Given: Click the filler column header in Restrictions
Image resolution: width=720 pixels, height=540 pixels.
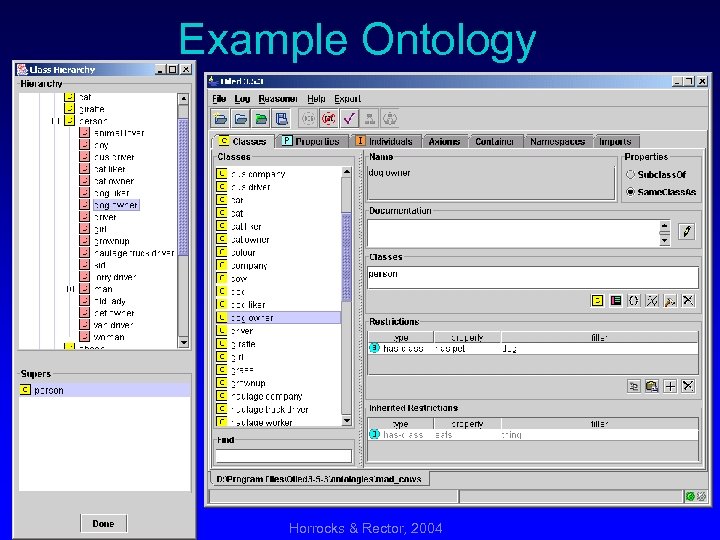Looking at the screenshot, I should point(599,337).
